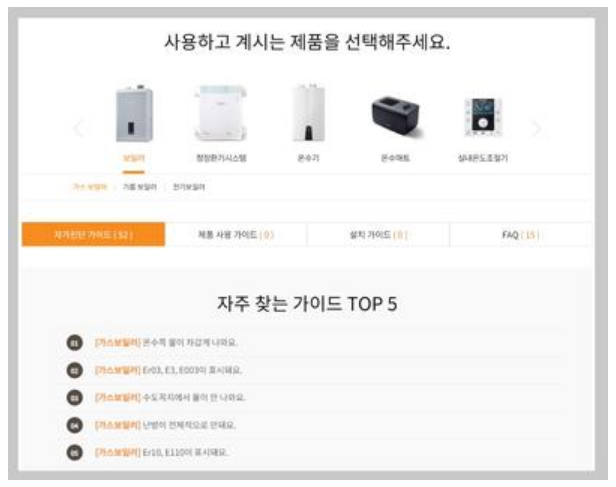The width and height of the screenshot is (616, 487).
Task: Open the 제품 사용 가이드 tab
Action: pos(236,234)
